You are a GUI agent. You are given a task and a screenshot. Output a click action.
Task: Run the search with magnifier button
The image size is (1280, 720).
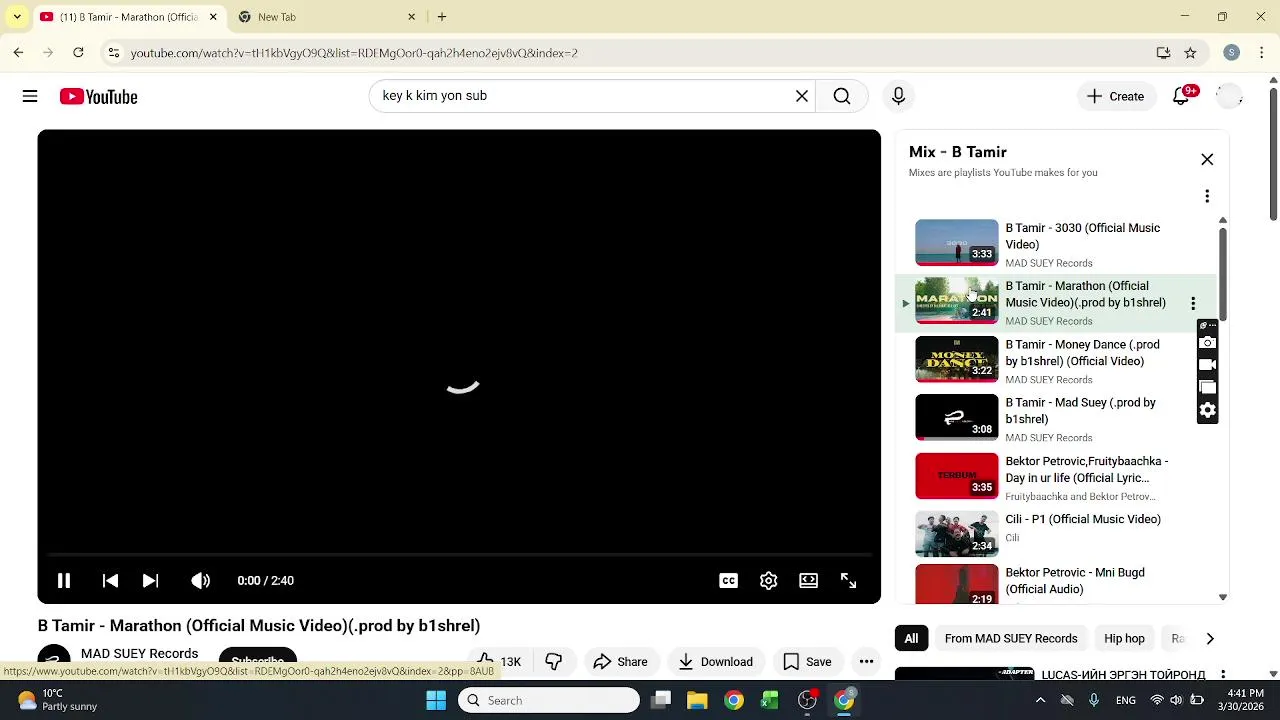pos(842,96)
